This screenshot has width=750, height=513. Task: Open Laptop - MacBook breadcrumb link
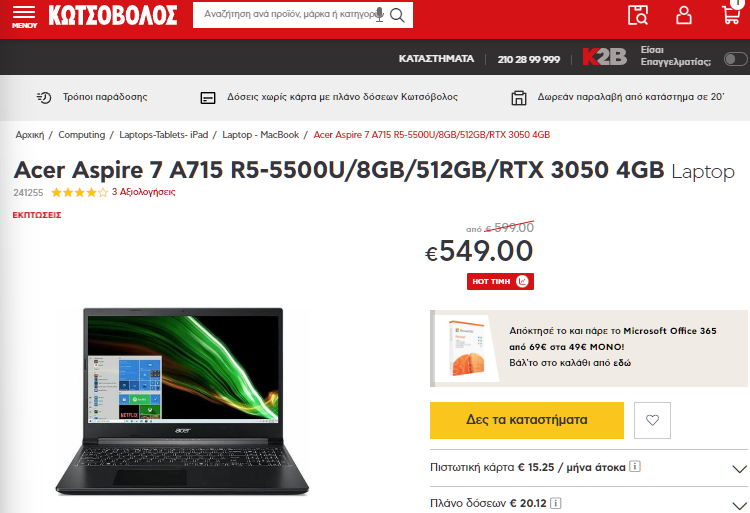tap(261, 135)
